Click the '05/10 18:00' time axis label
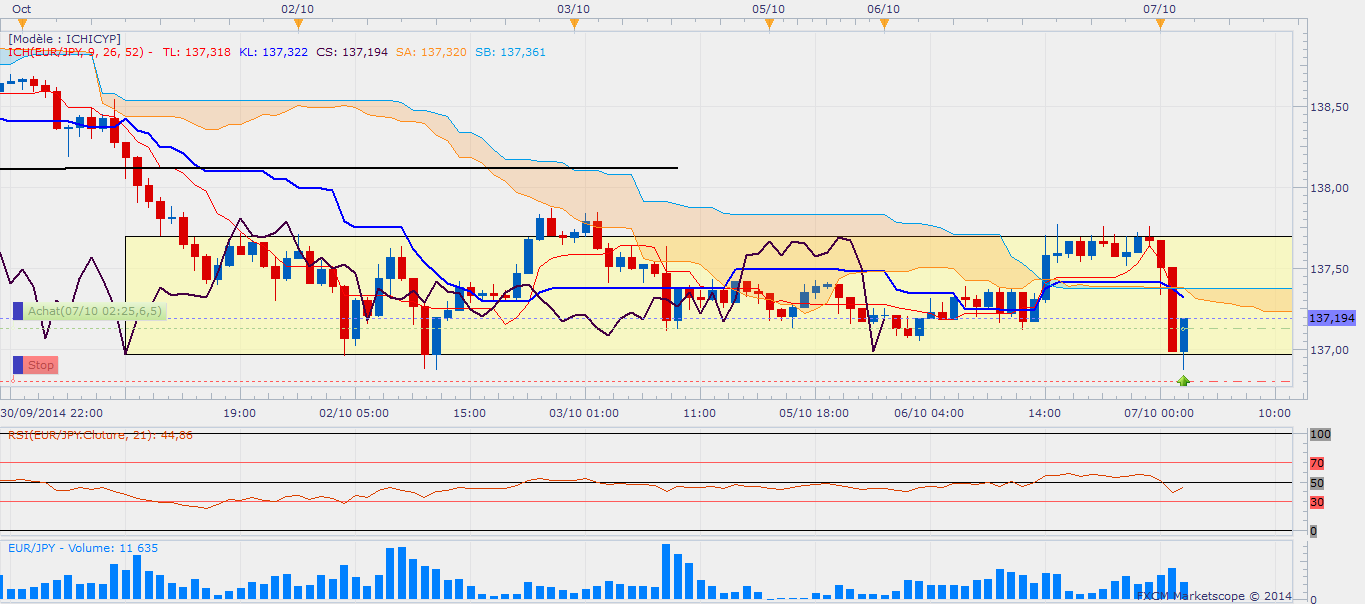Image resolution: width=1365 pixels, height=604 pixels. (x=814, y=412)
